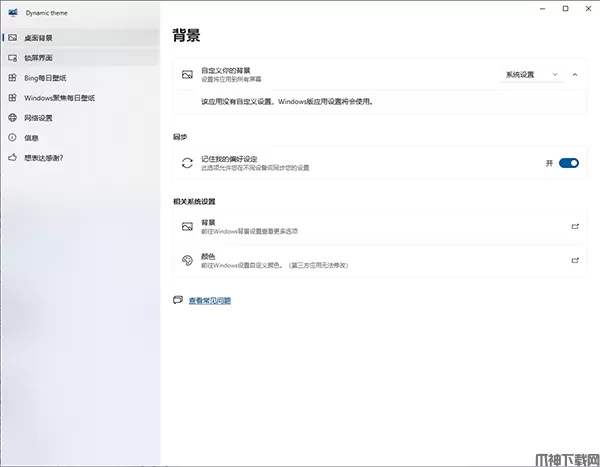Click the sync arrows icon
The image size is (600, 467).
tap(187, 163)
